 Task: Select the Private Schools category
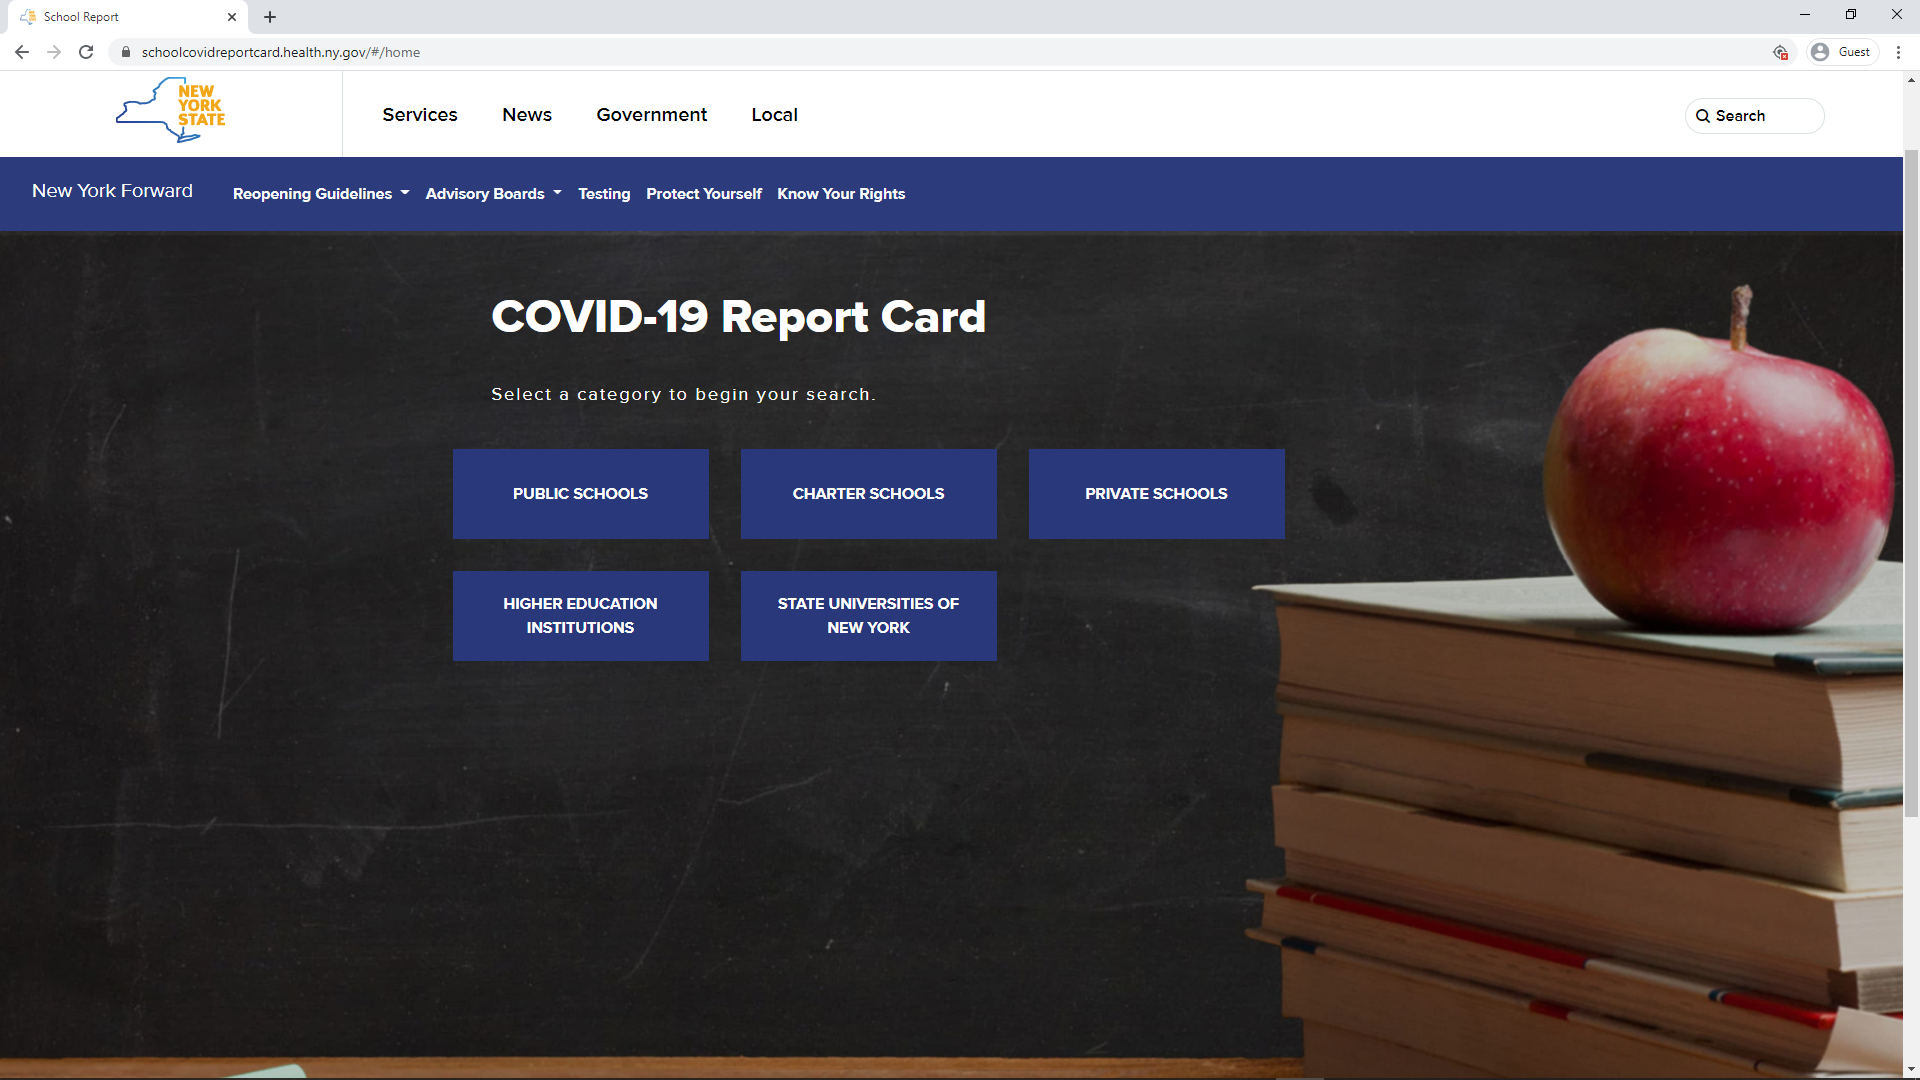pyautogui.click(x=1157, y=494)
